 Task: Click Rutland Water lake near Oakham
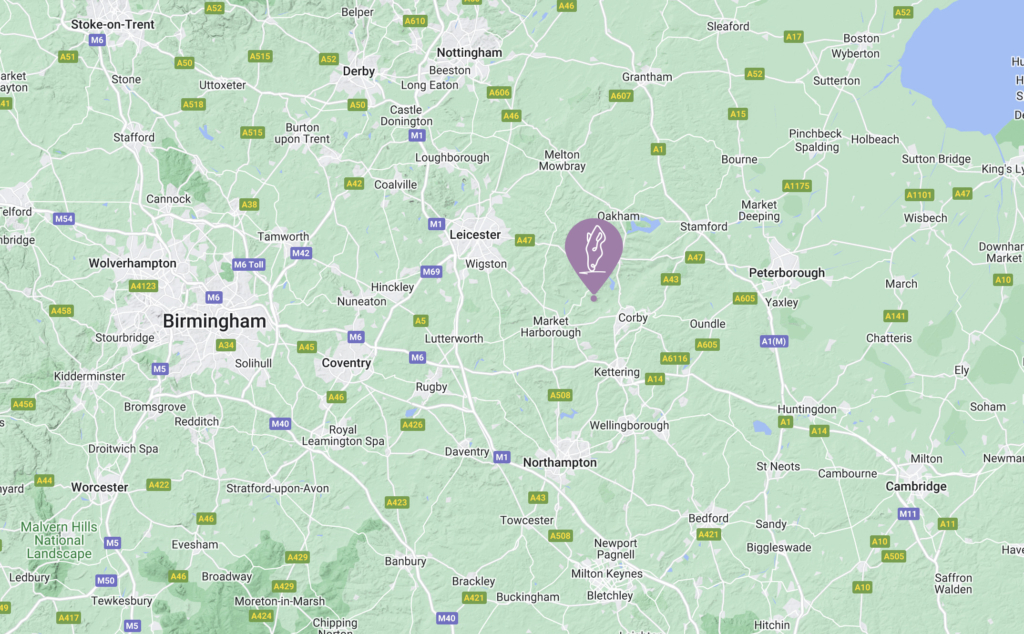coord(644,226)
